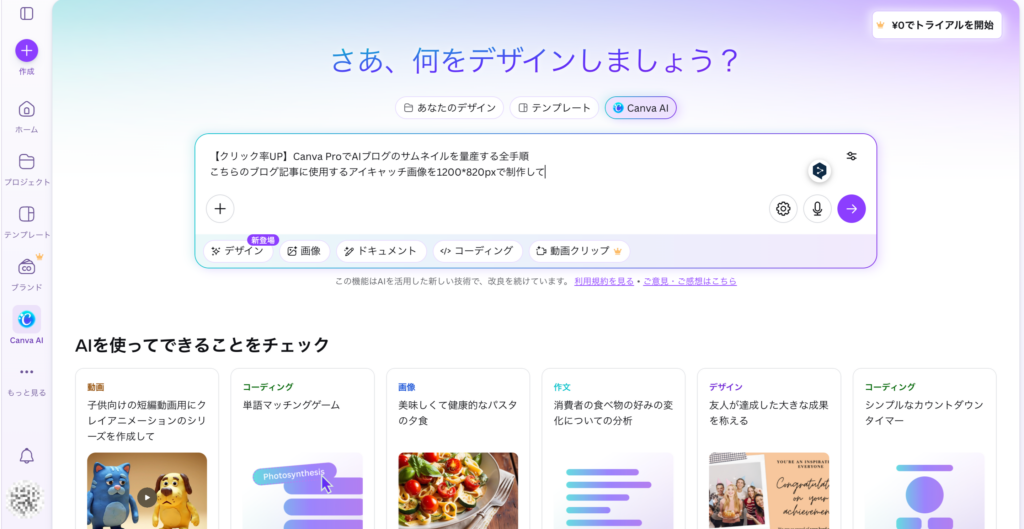This screenshot has width=1024, height=529.
Task: Click the plus attachment button in prompt
Action: 220,209
